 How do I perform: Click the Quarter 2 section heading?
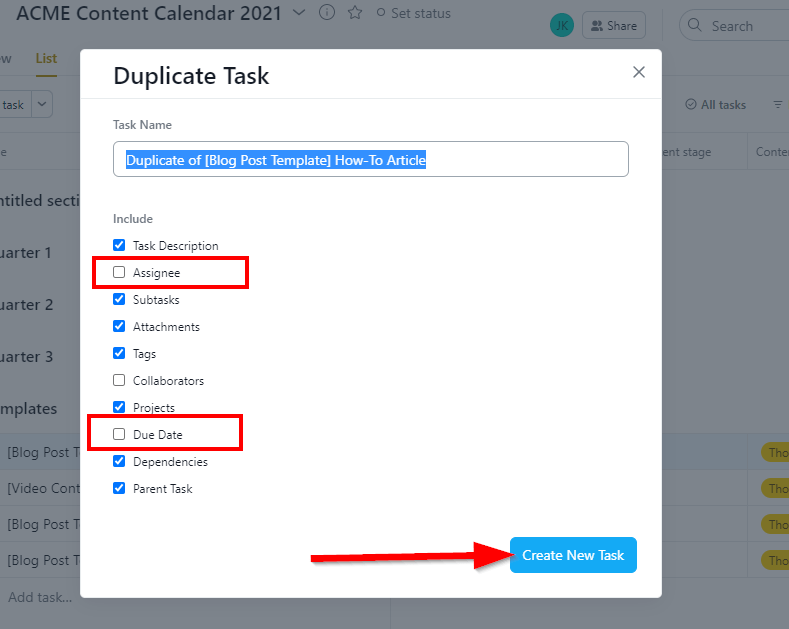26,305
